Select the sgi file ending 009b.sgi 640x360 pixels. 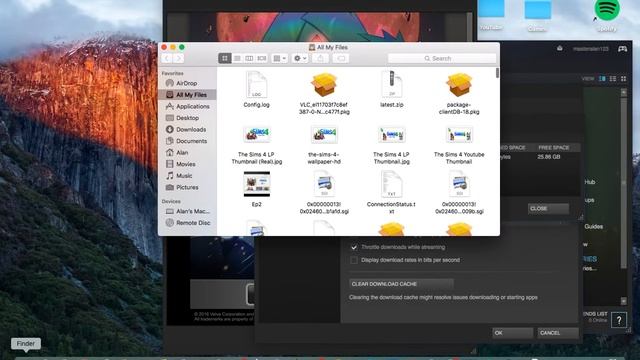click(459, 184)
